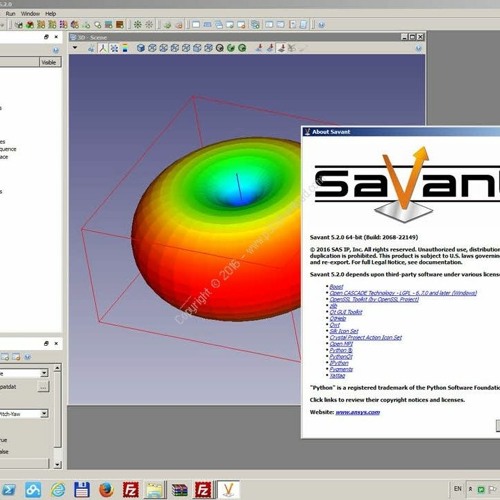Viewport: 500px width, 500px height.
Task: Click the first green rotate view icon
Action: point(231,48)
